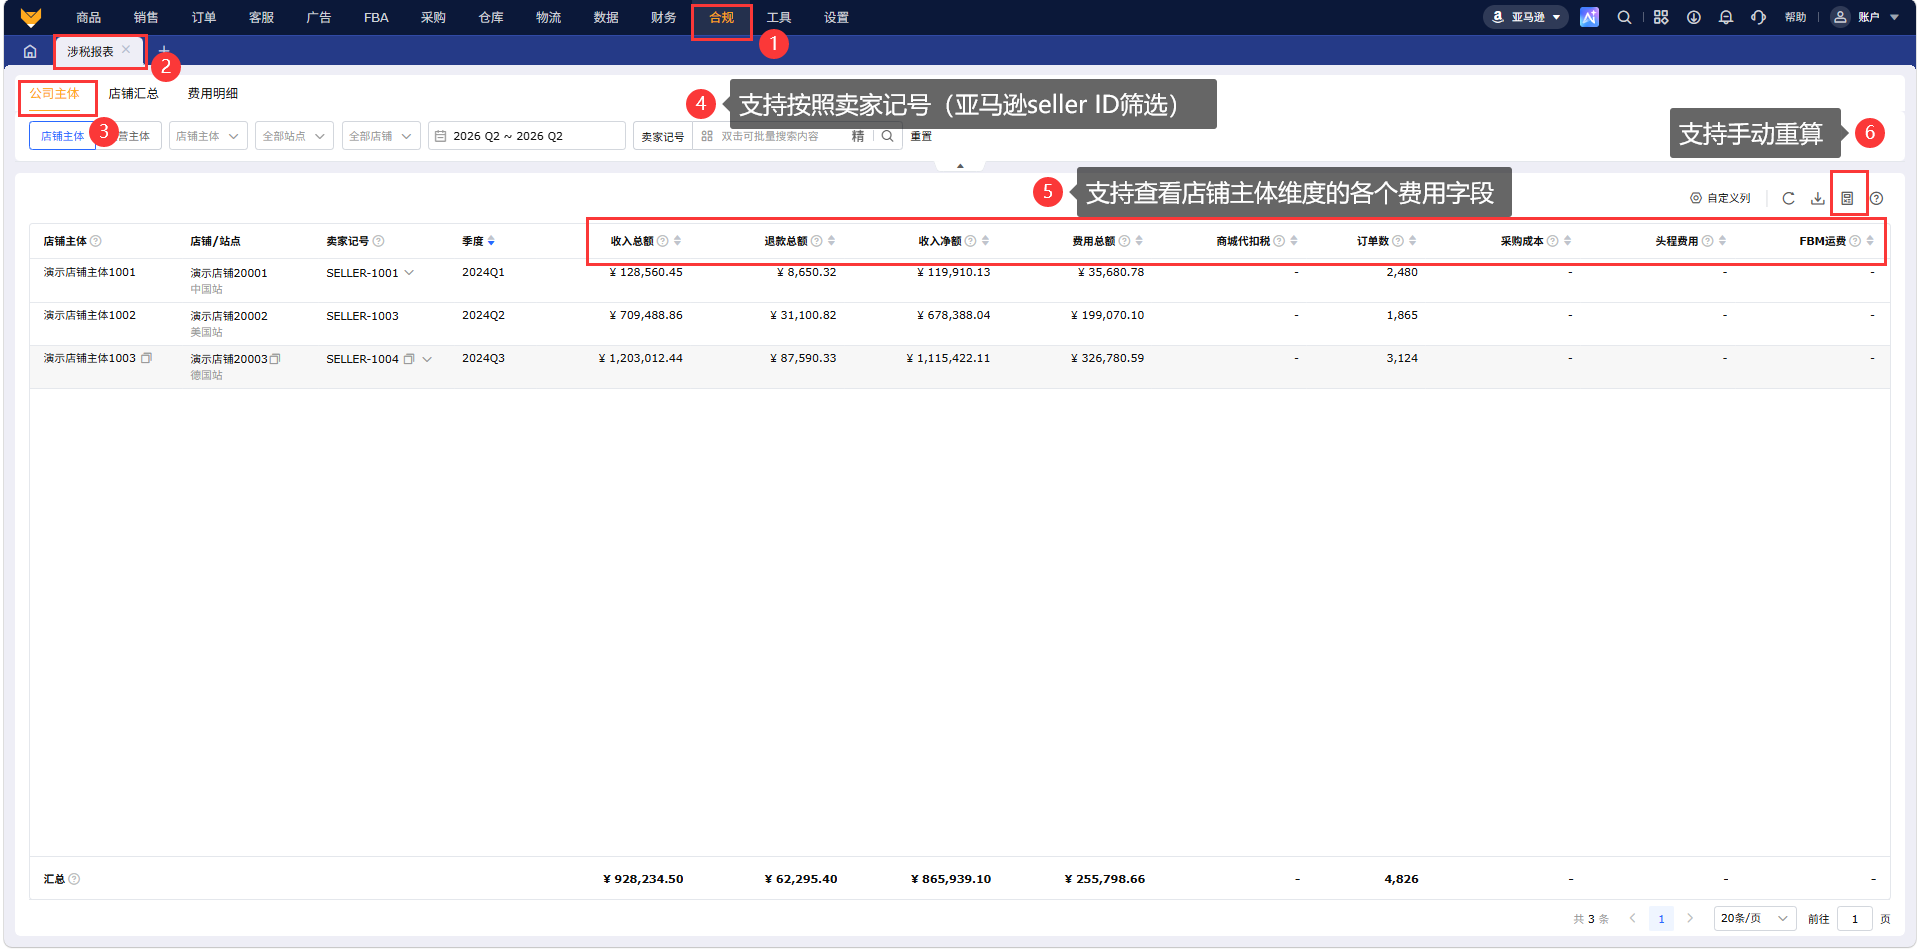The width and height of the screenshot is (1920, 951).
Task: Open the 亚马逊 platform switcher dropdown
Action: [1526, 17]
